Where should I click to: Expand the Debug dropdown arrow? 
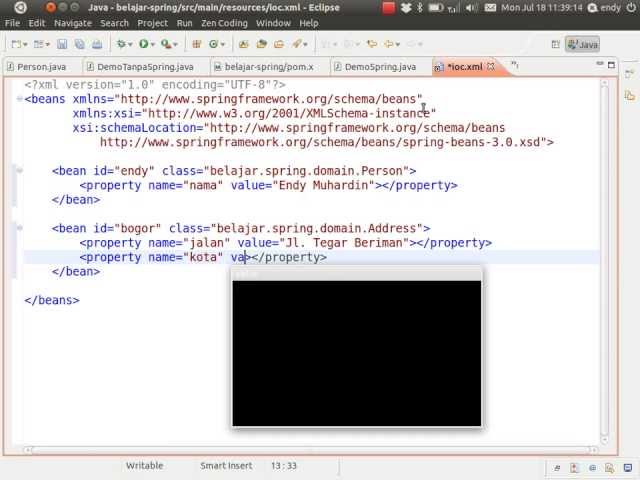[130, 44]
